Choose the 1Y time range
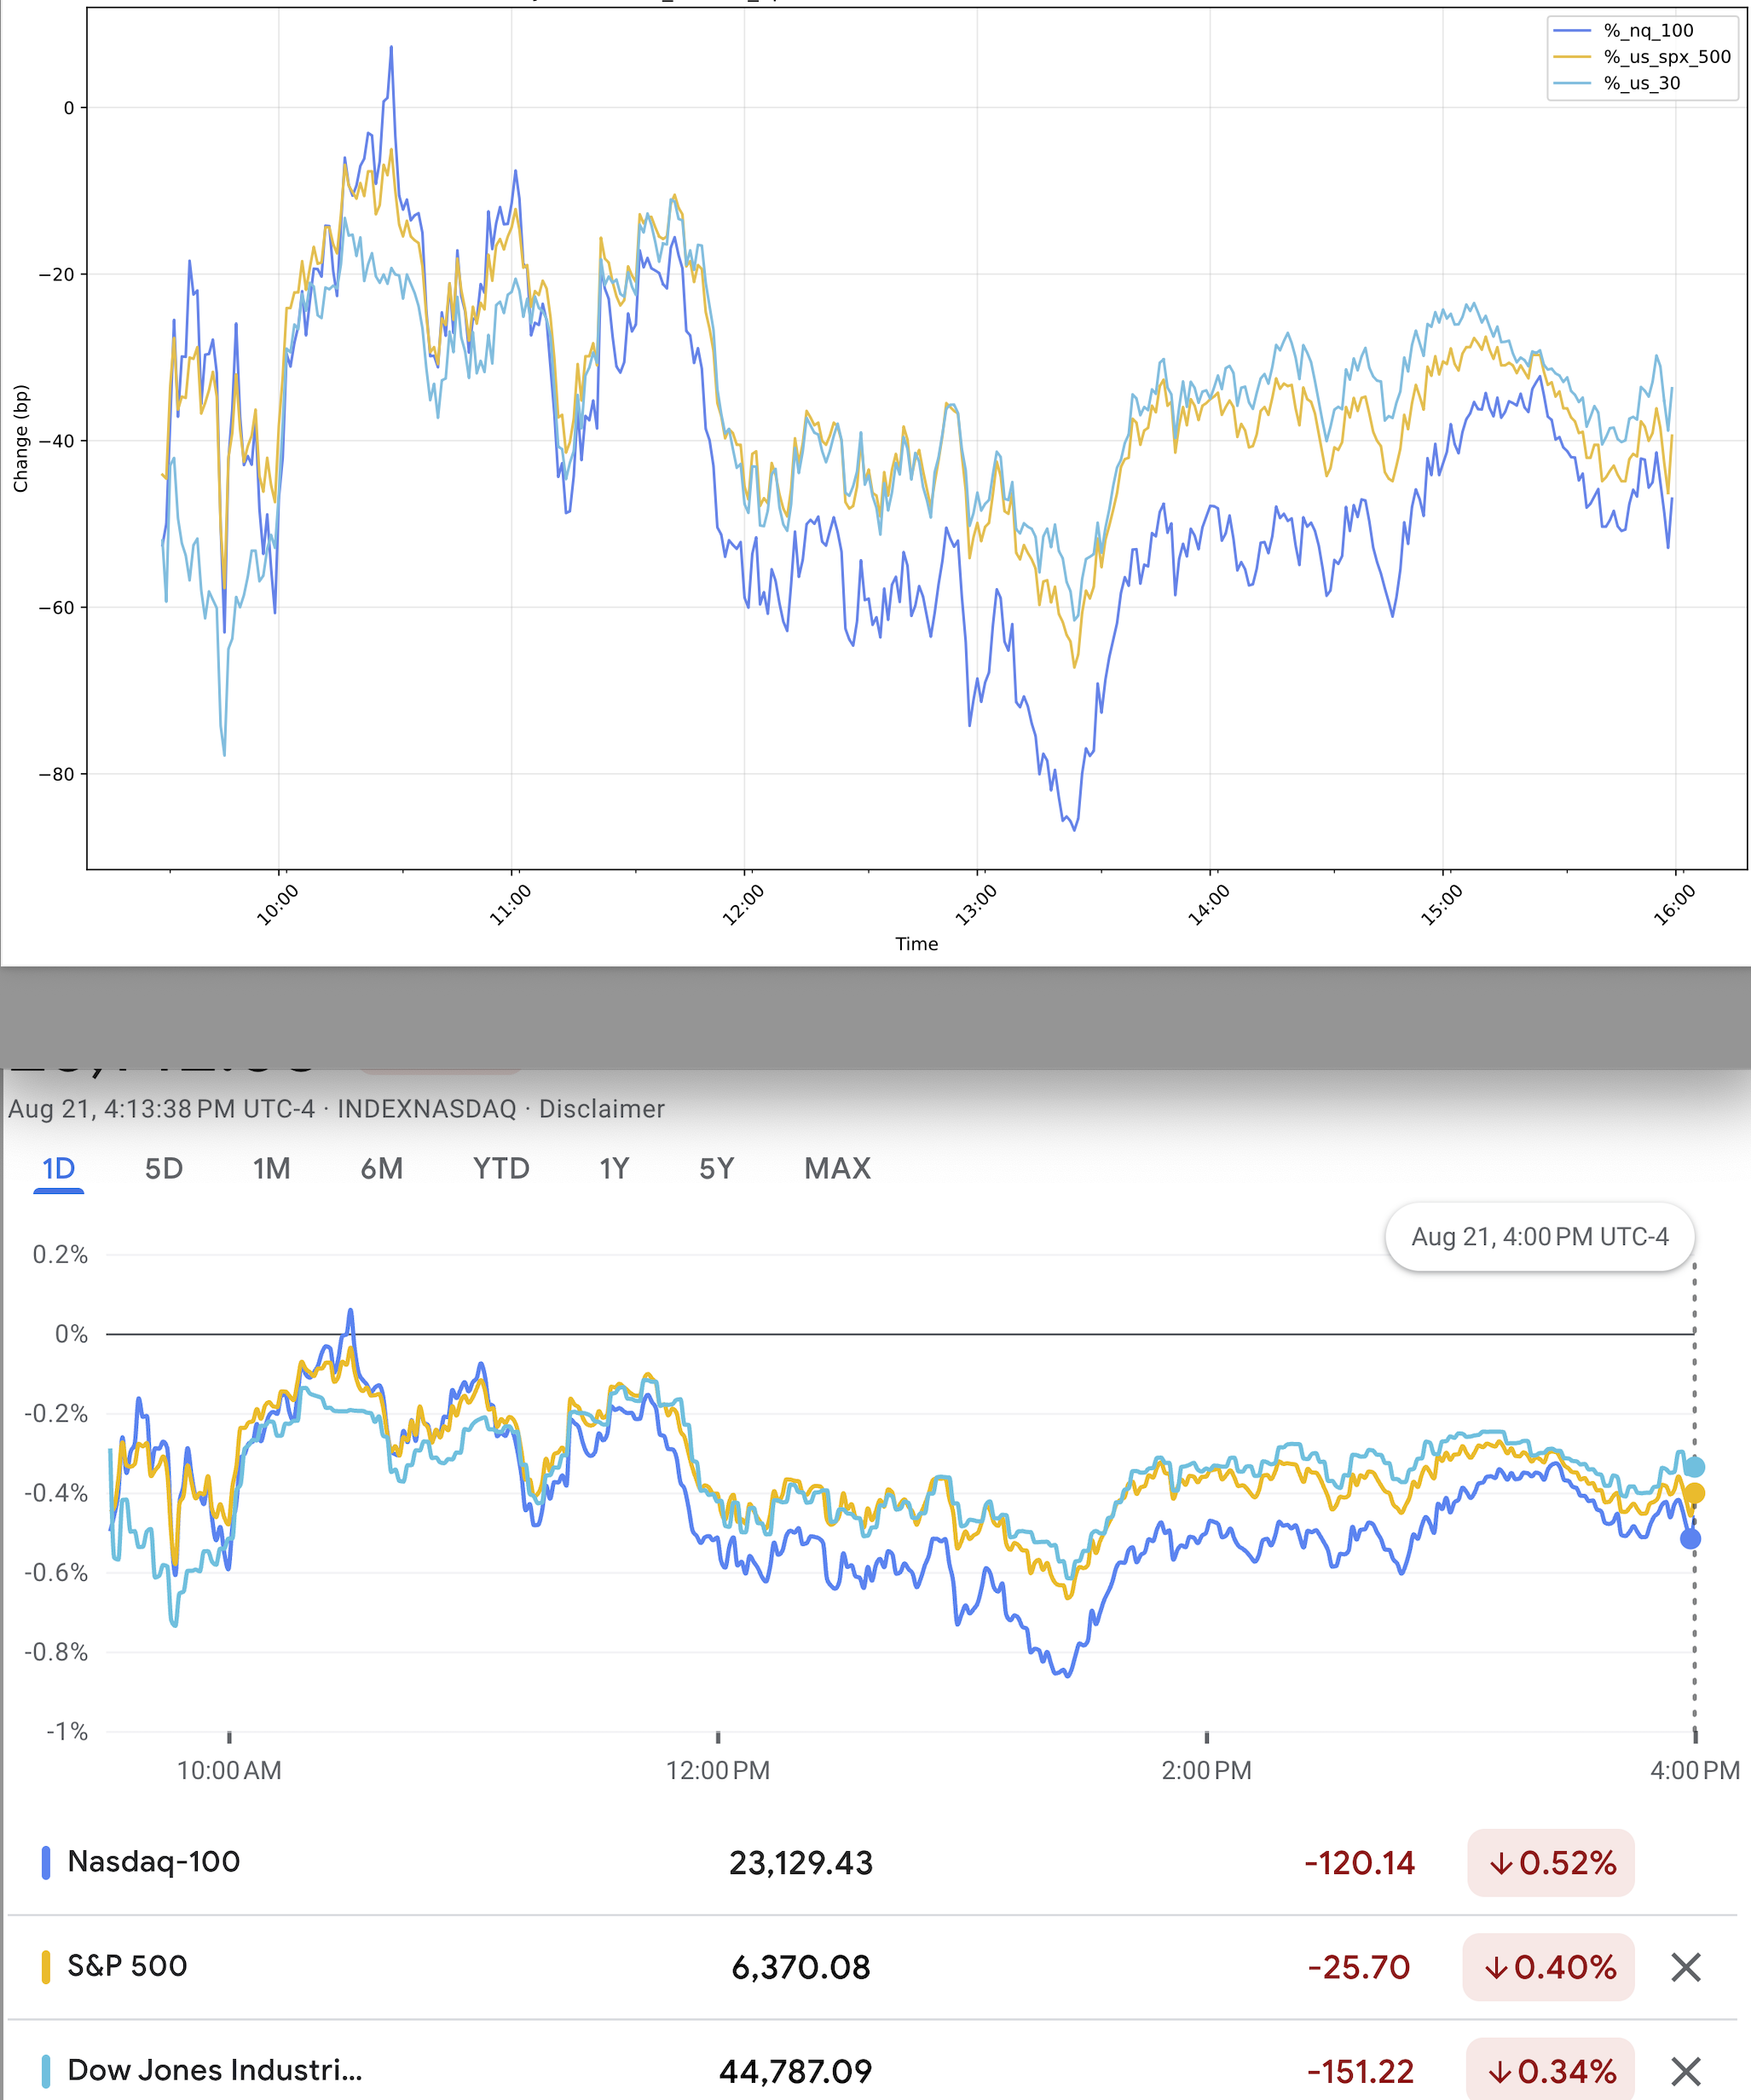The width and height of the screenshot is (1751, 2100). coord(613,1168)
